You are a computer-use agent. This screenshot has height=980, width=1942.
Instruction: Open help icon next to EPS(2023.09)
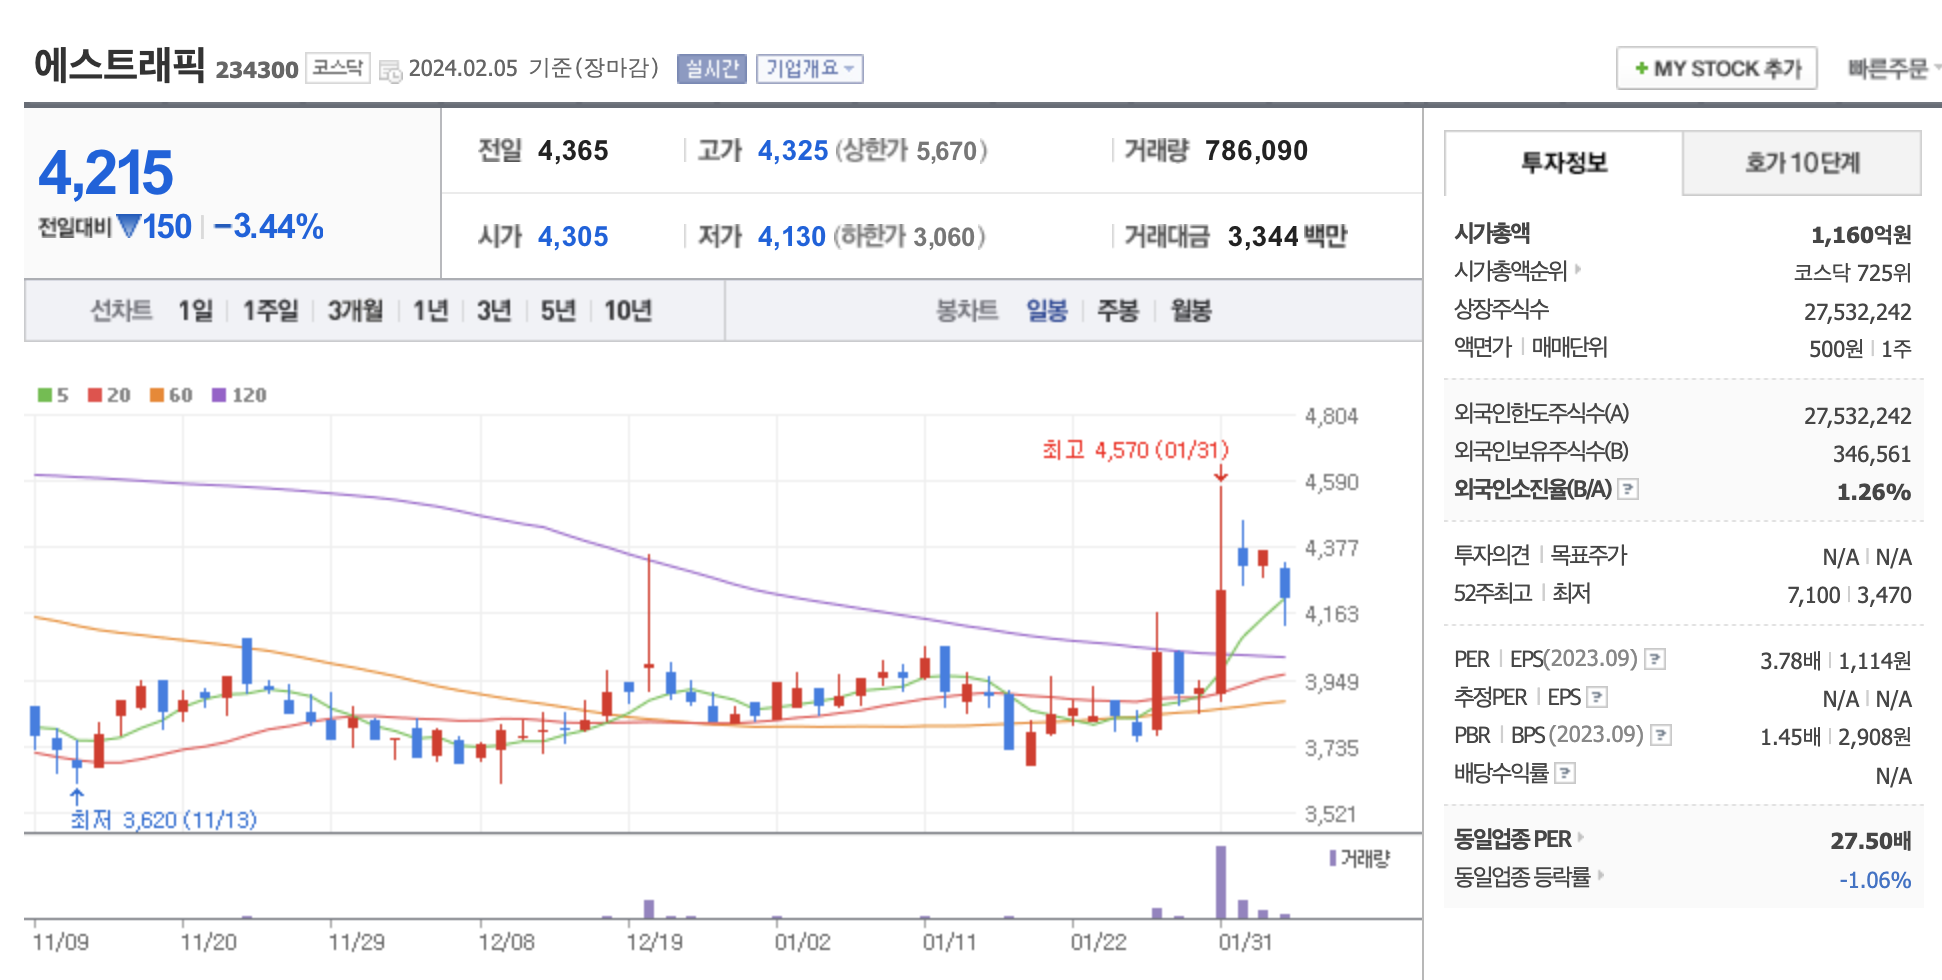1655,659
